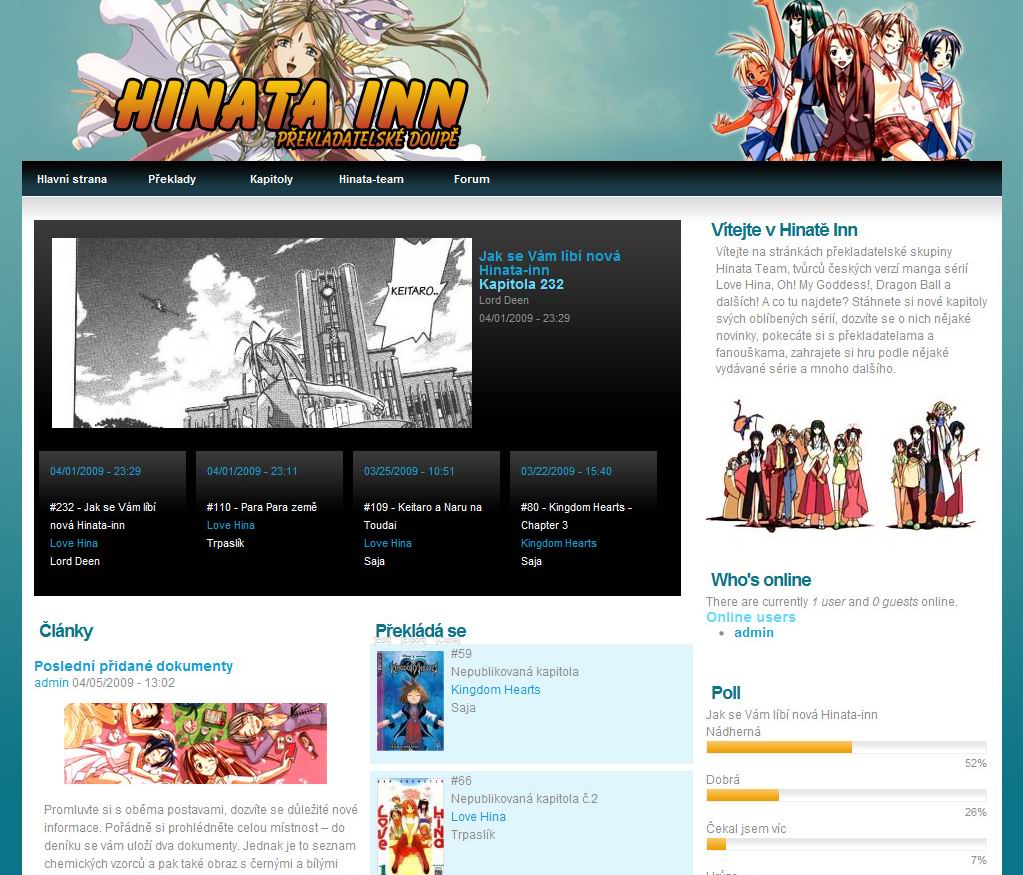This screenshot has width=1023, height=875.
Task: Click the 'Čekal jsem víc' poll result bar
Action: pos(846,844)
